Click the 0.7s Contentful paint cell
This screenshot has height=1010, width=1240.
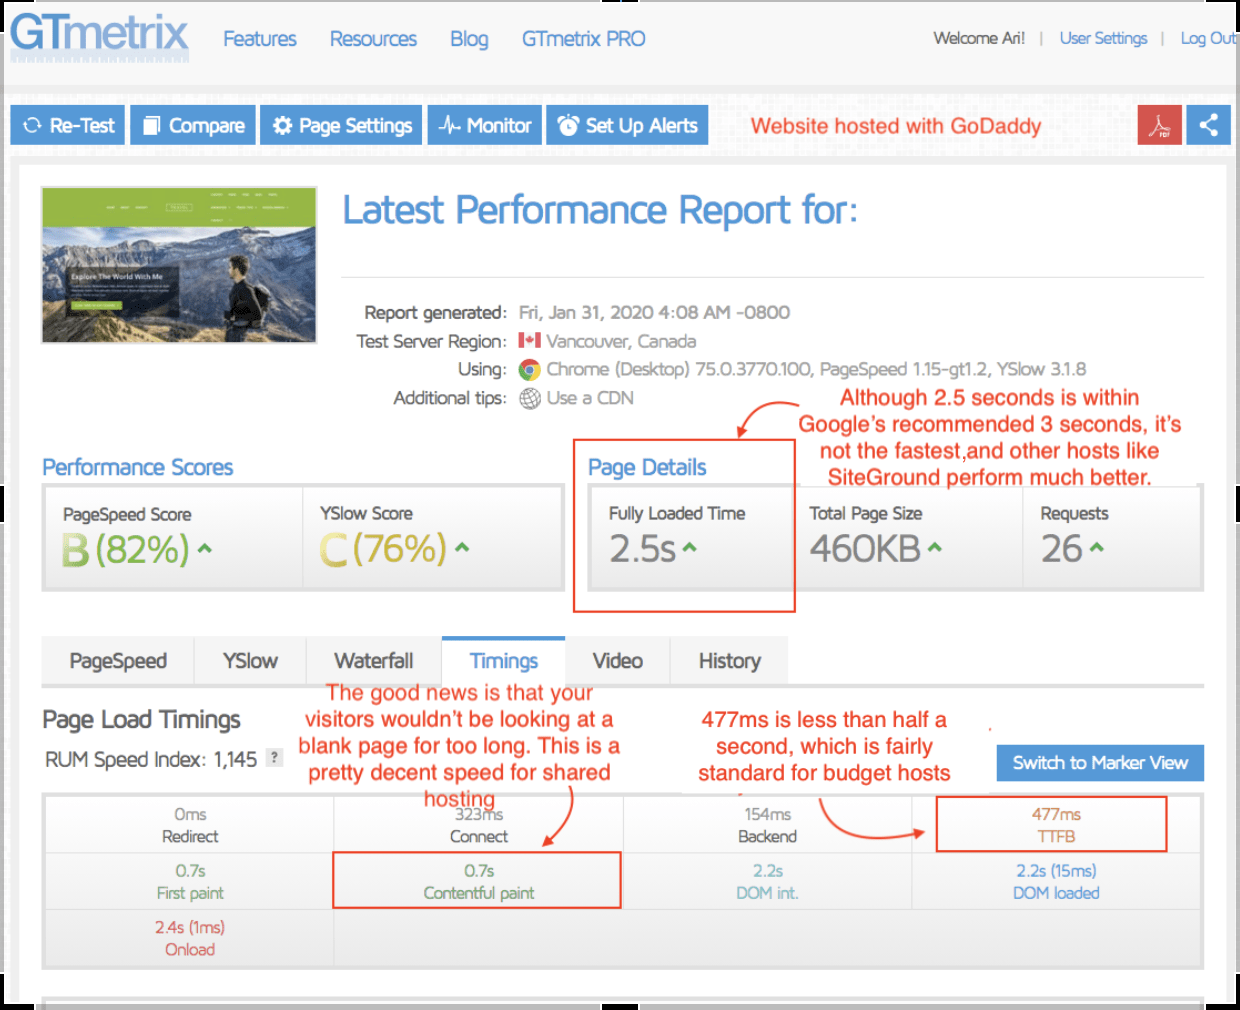point(478,882)
